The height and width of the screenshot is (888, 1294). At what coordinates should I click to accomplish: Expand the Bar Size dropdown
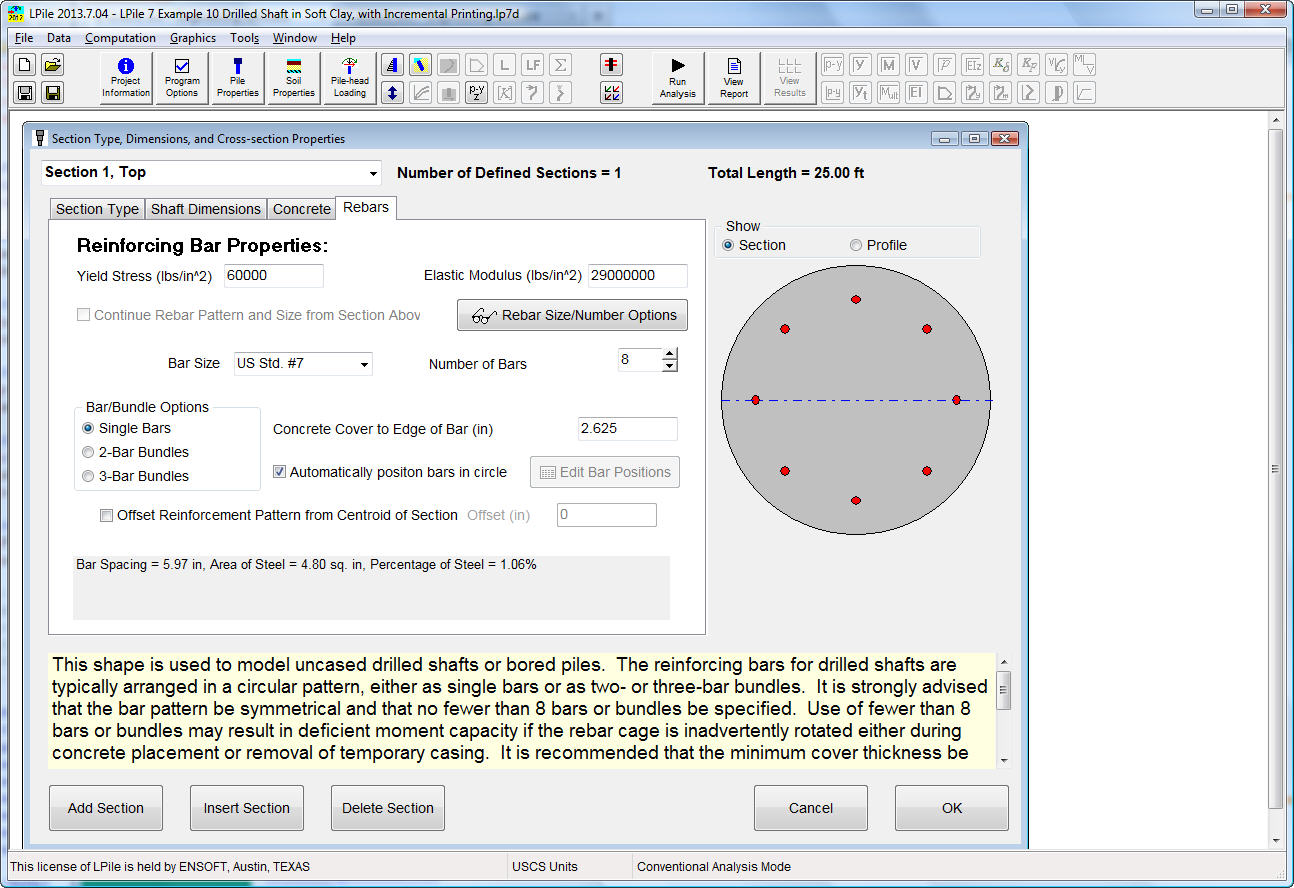[x=364, y=364]
